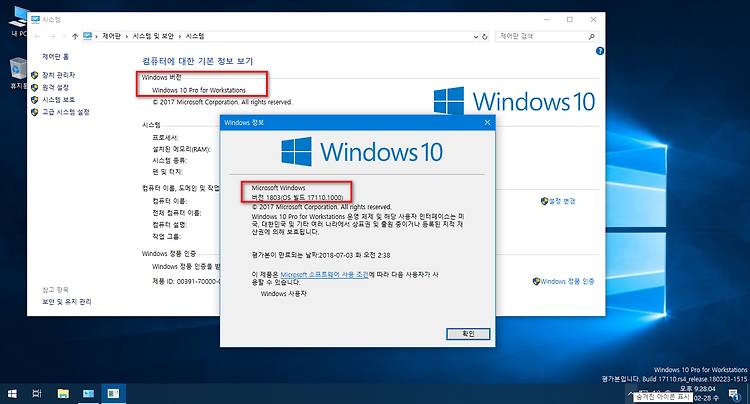Open the Start menu
This screenshot has height=404, width=750.
[x=12, y=393]
